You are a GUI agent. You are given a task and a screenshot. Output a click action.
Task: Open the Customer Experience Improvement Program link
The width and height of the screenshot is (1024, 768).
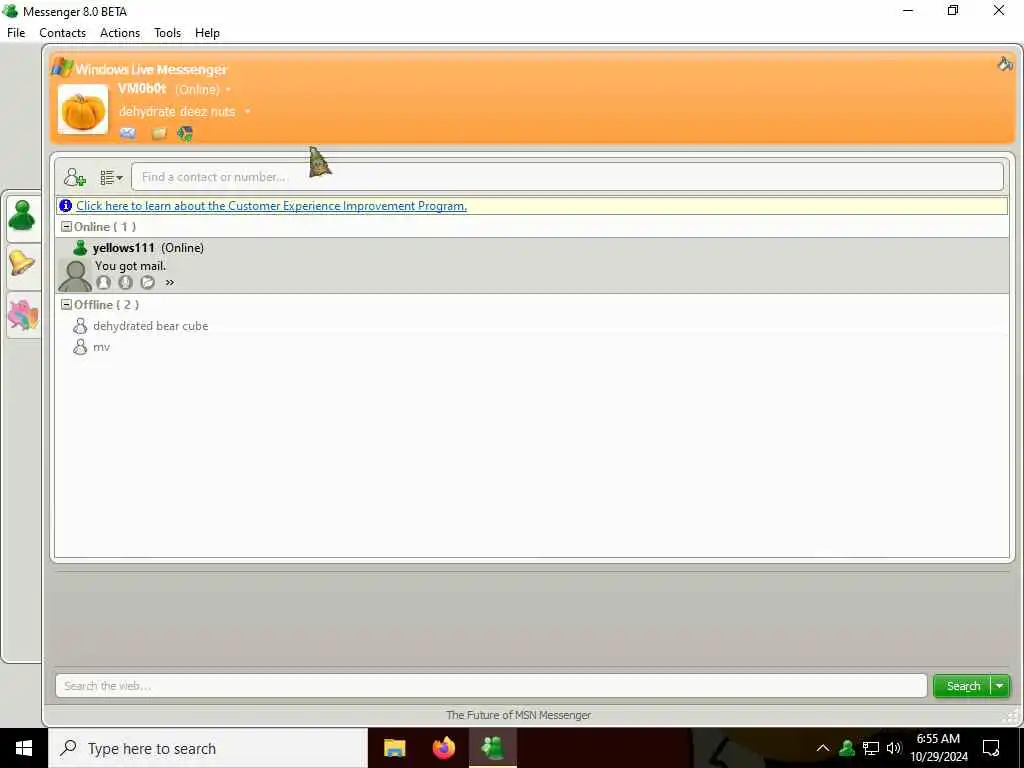click(272, 206)
